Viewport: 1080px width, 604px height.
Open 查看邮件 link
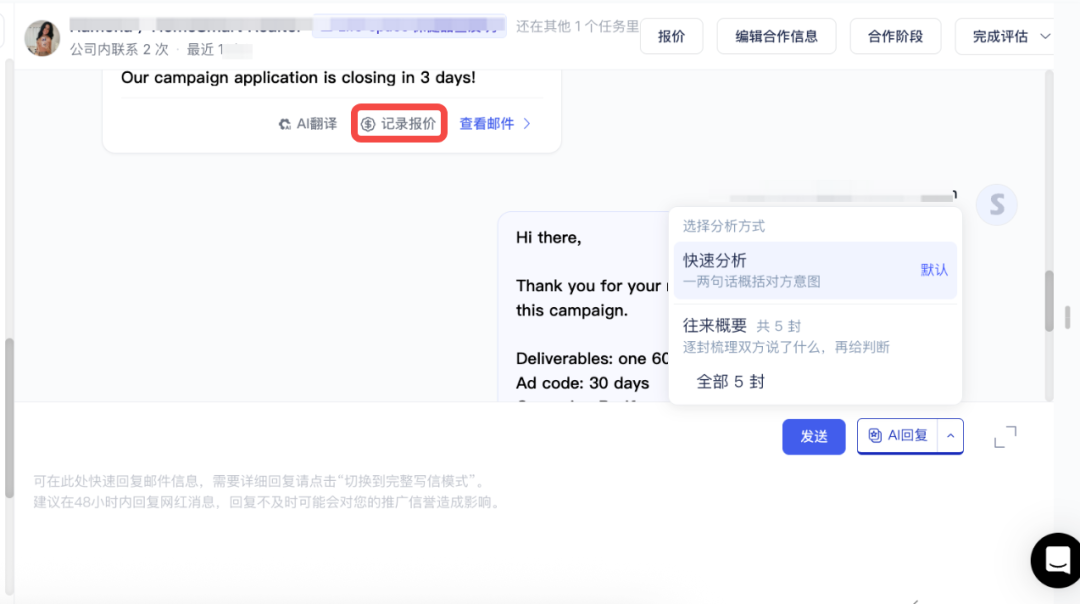point(486,124)
